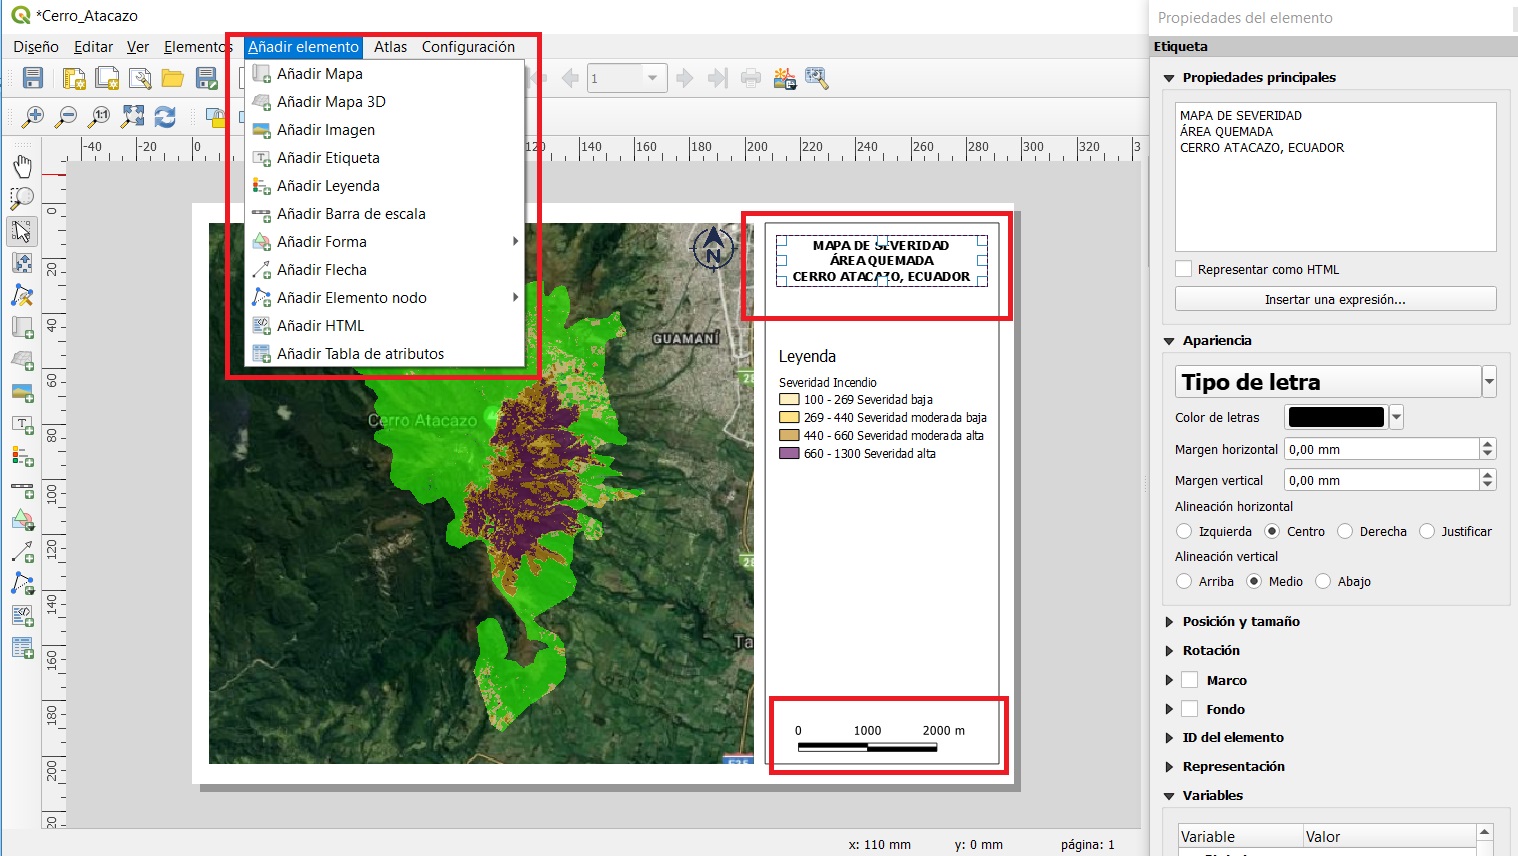Open the Atlas menu
Viewport: 1518px width, 856px height.
pos(390,47)
